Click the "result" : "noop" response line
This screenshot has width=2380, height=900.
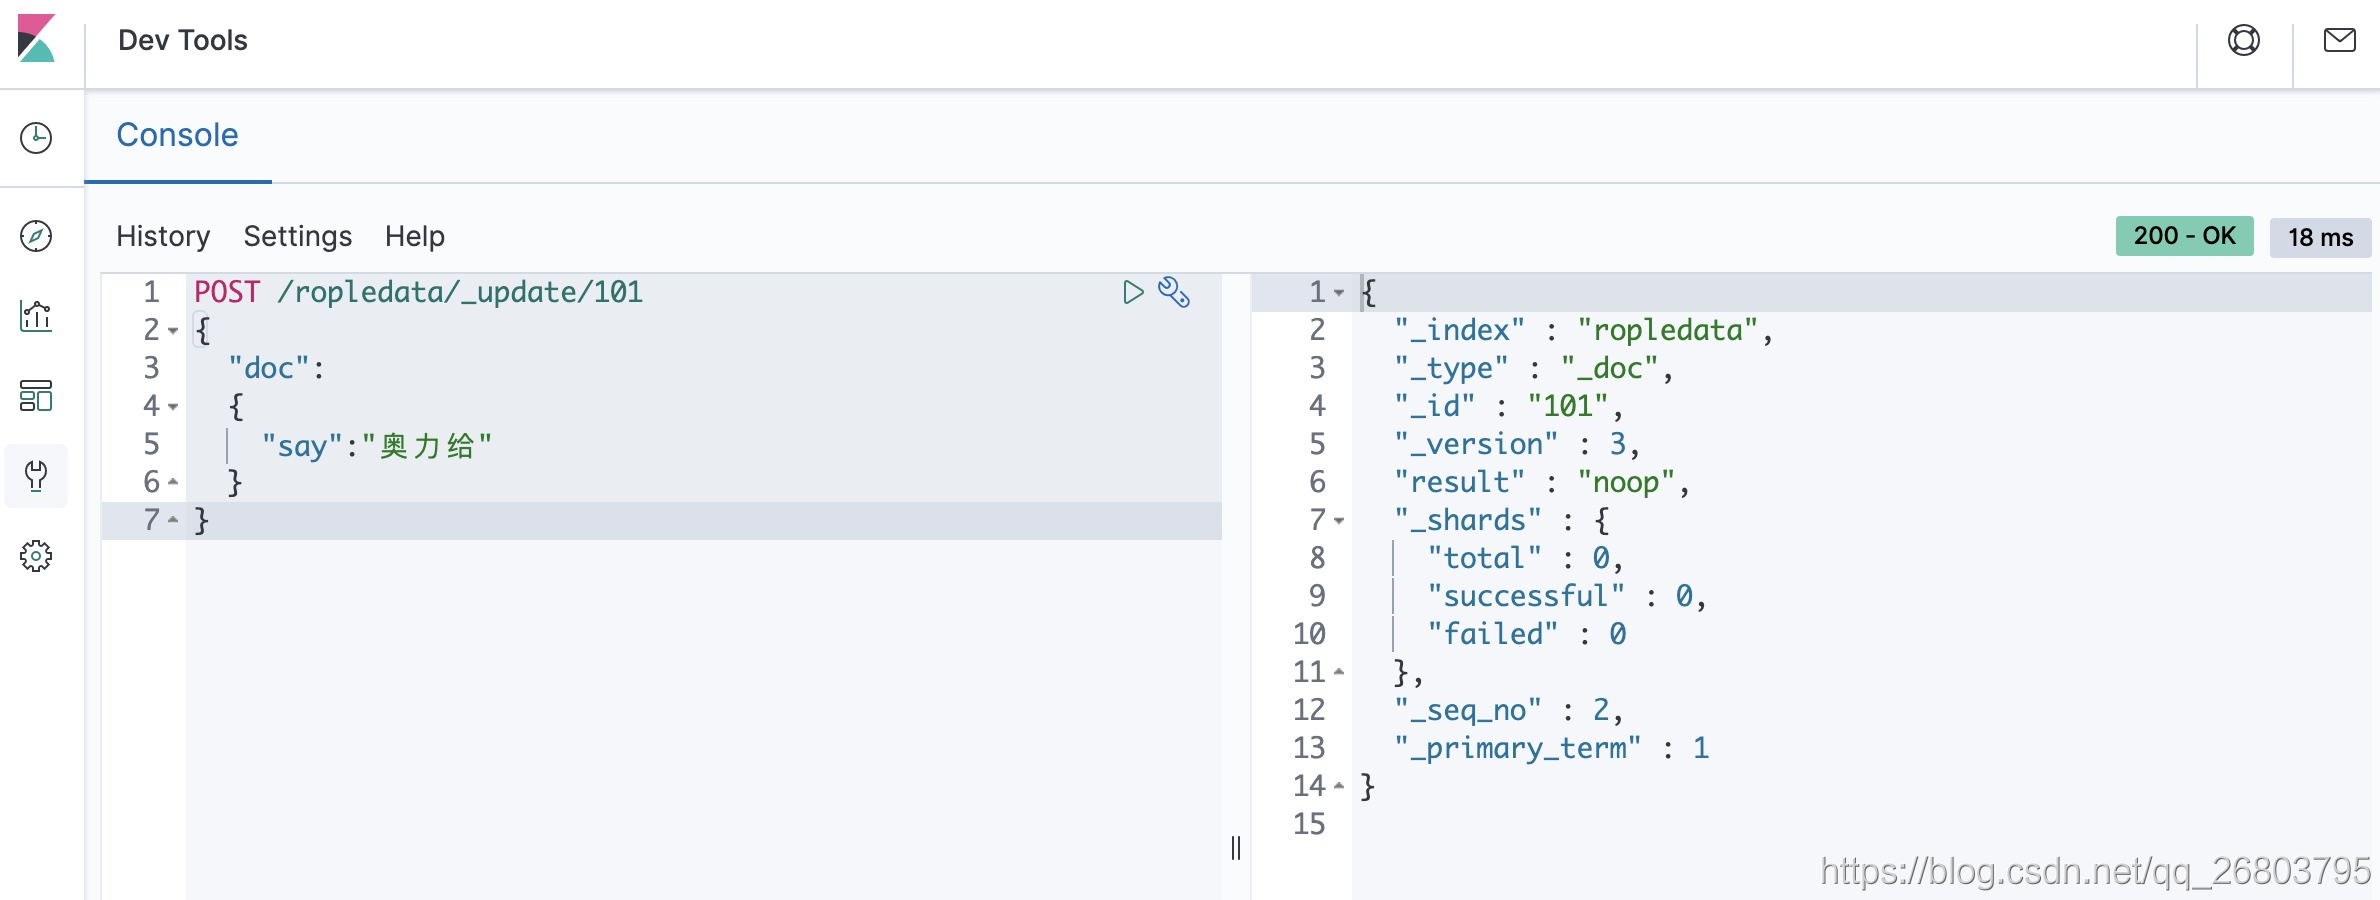click(1542, 482)
